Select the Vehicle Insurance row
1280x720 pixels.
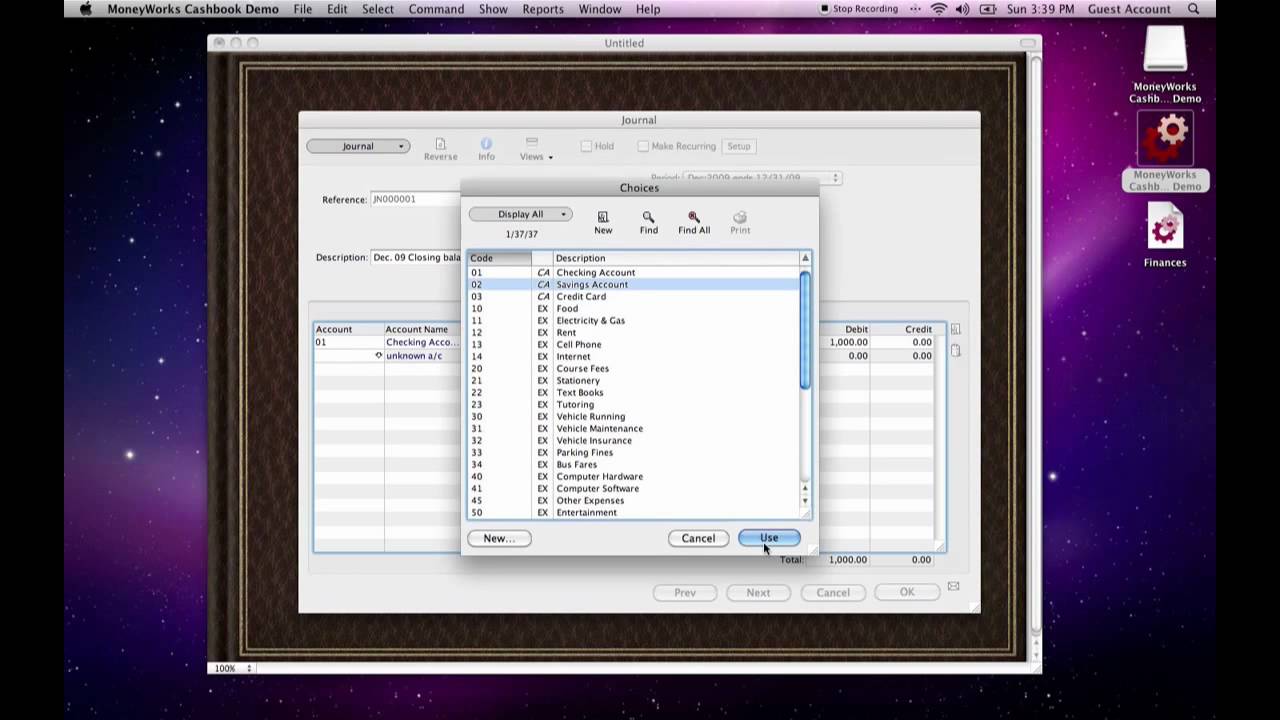(x=634, y=440)
